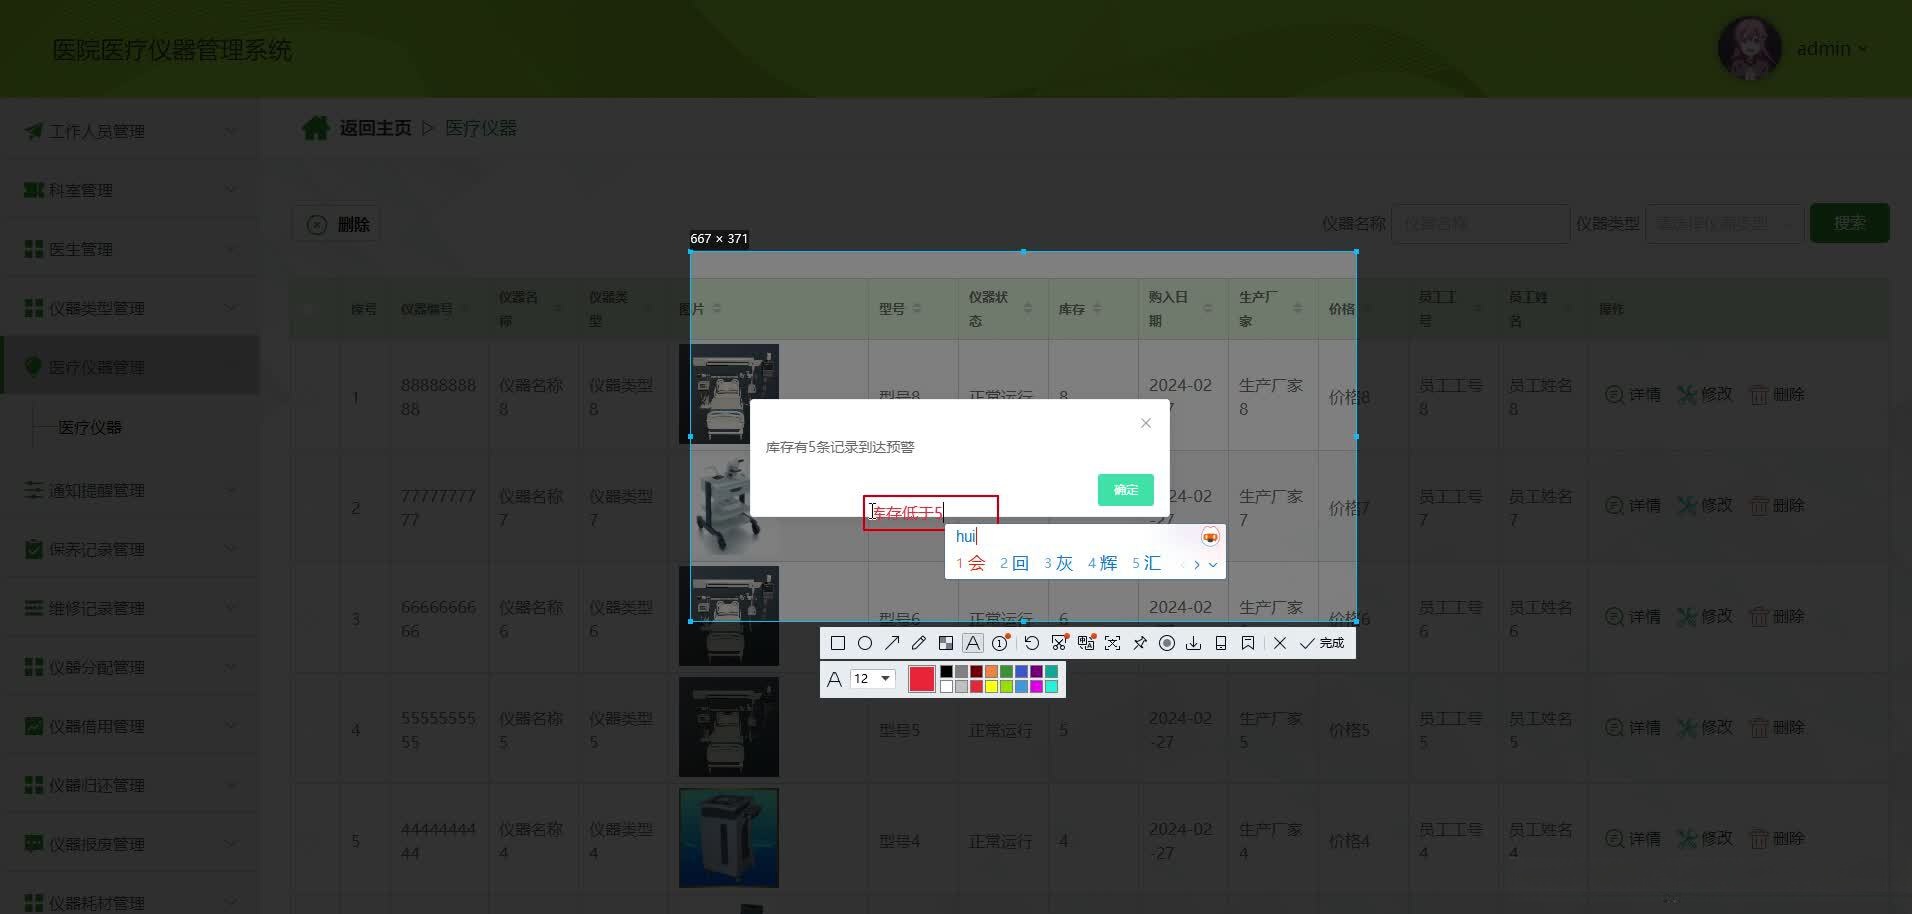
Task: Expand 仪器类型管理 sidebar menu
Action: tap(130, 308)
